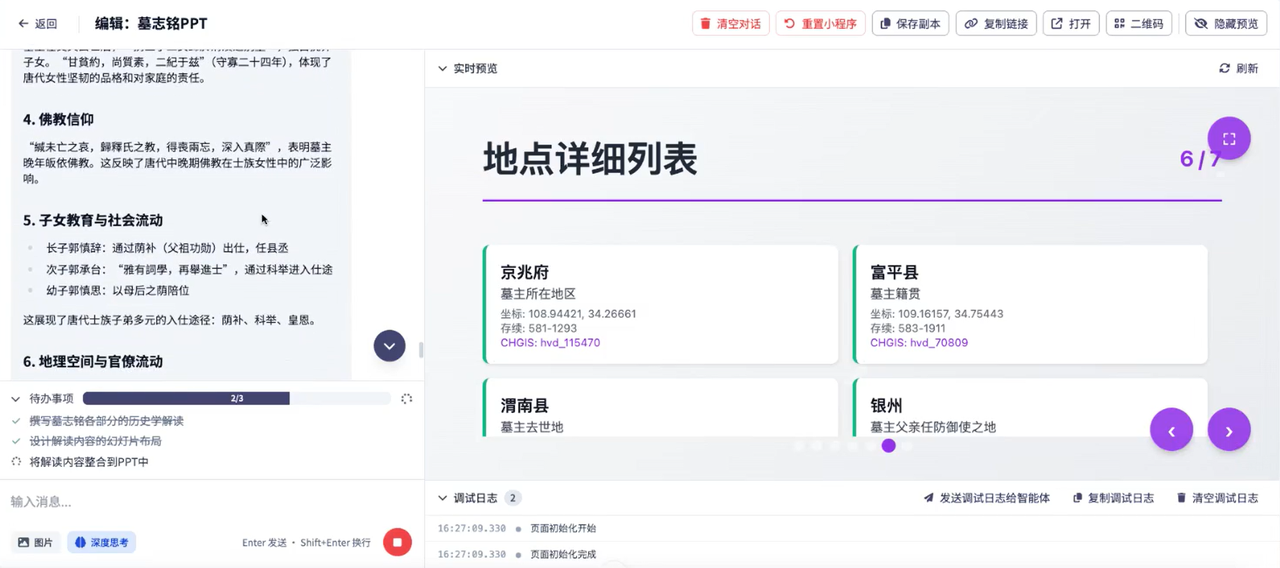Click the 银州 card heading
The width and height of the screenshot is (1280, 568).
887,406
